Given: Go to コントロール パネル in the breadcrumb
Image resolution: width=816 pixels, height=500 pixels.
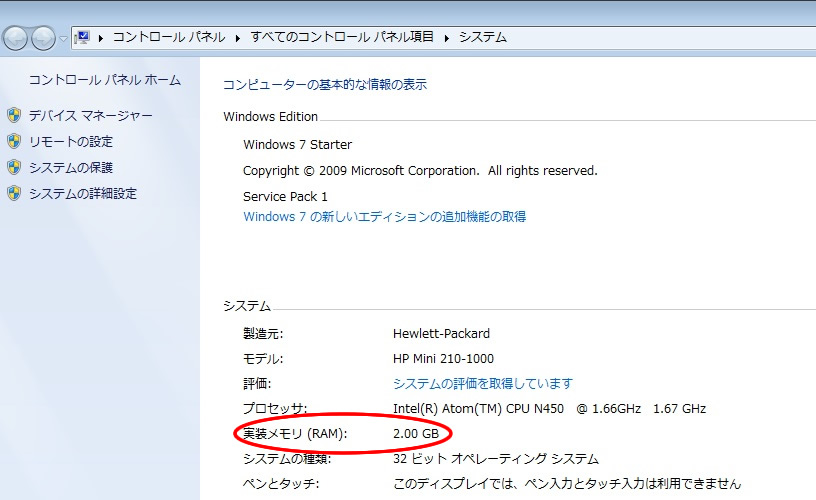Looking at the screenshot, I should (168, 37).
